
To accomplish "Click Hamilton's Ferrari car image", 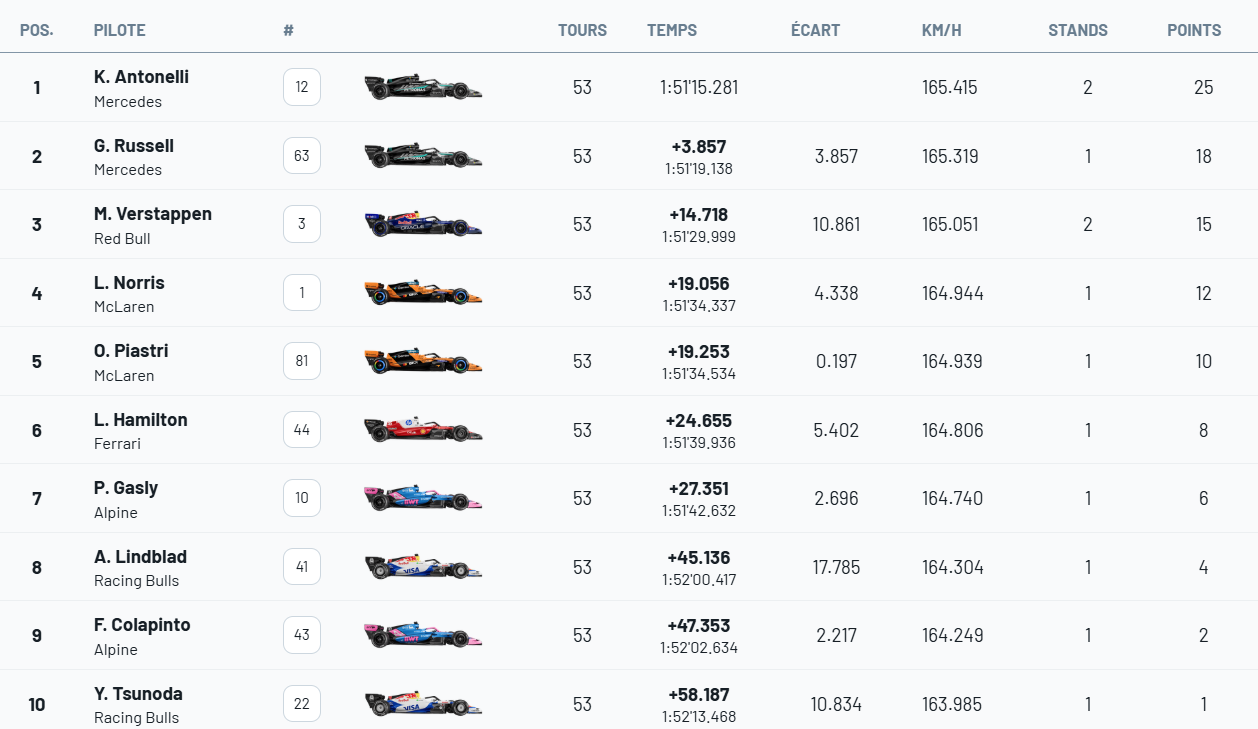I will 423,430.
